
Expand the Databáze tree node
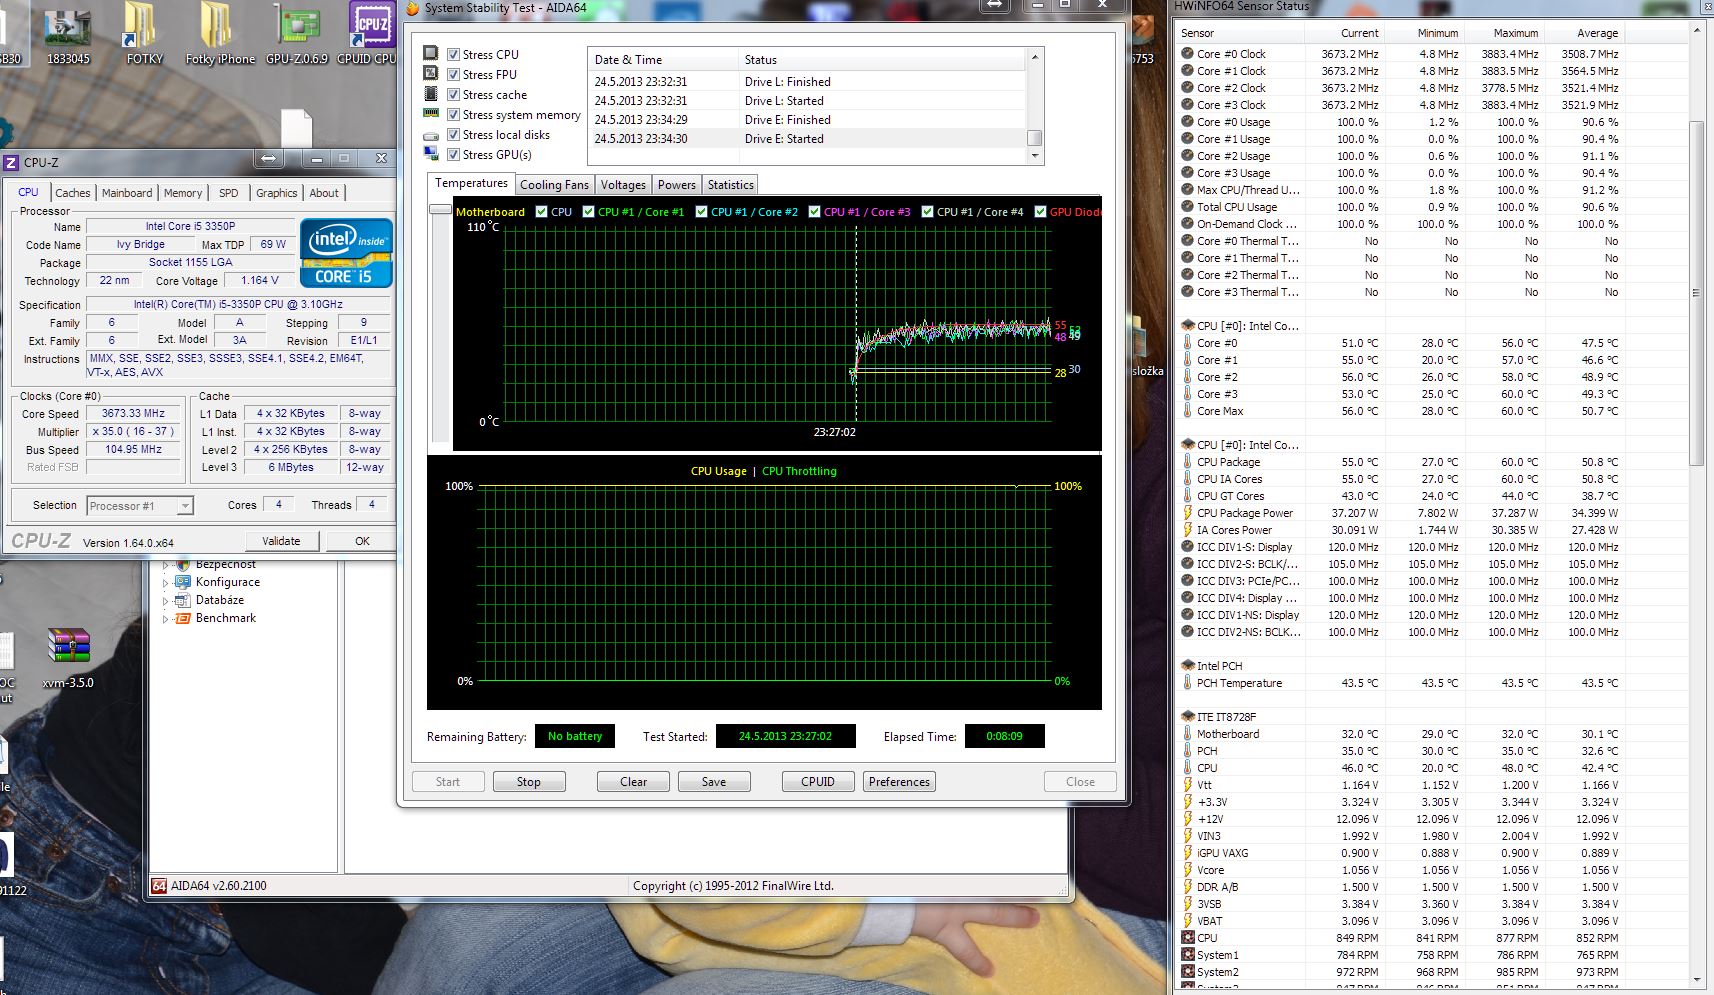click(x=165, y=600)
